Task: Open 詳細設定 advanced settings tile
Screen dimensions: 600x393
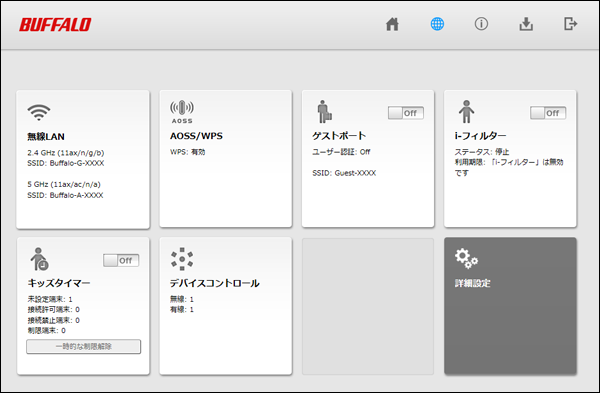Action: click(x=510, y=306)
